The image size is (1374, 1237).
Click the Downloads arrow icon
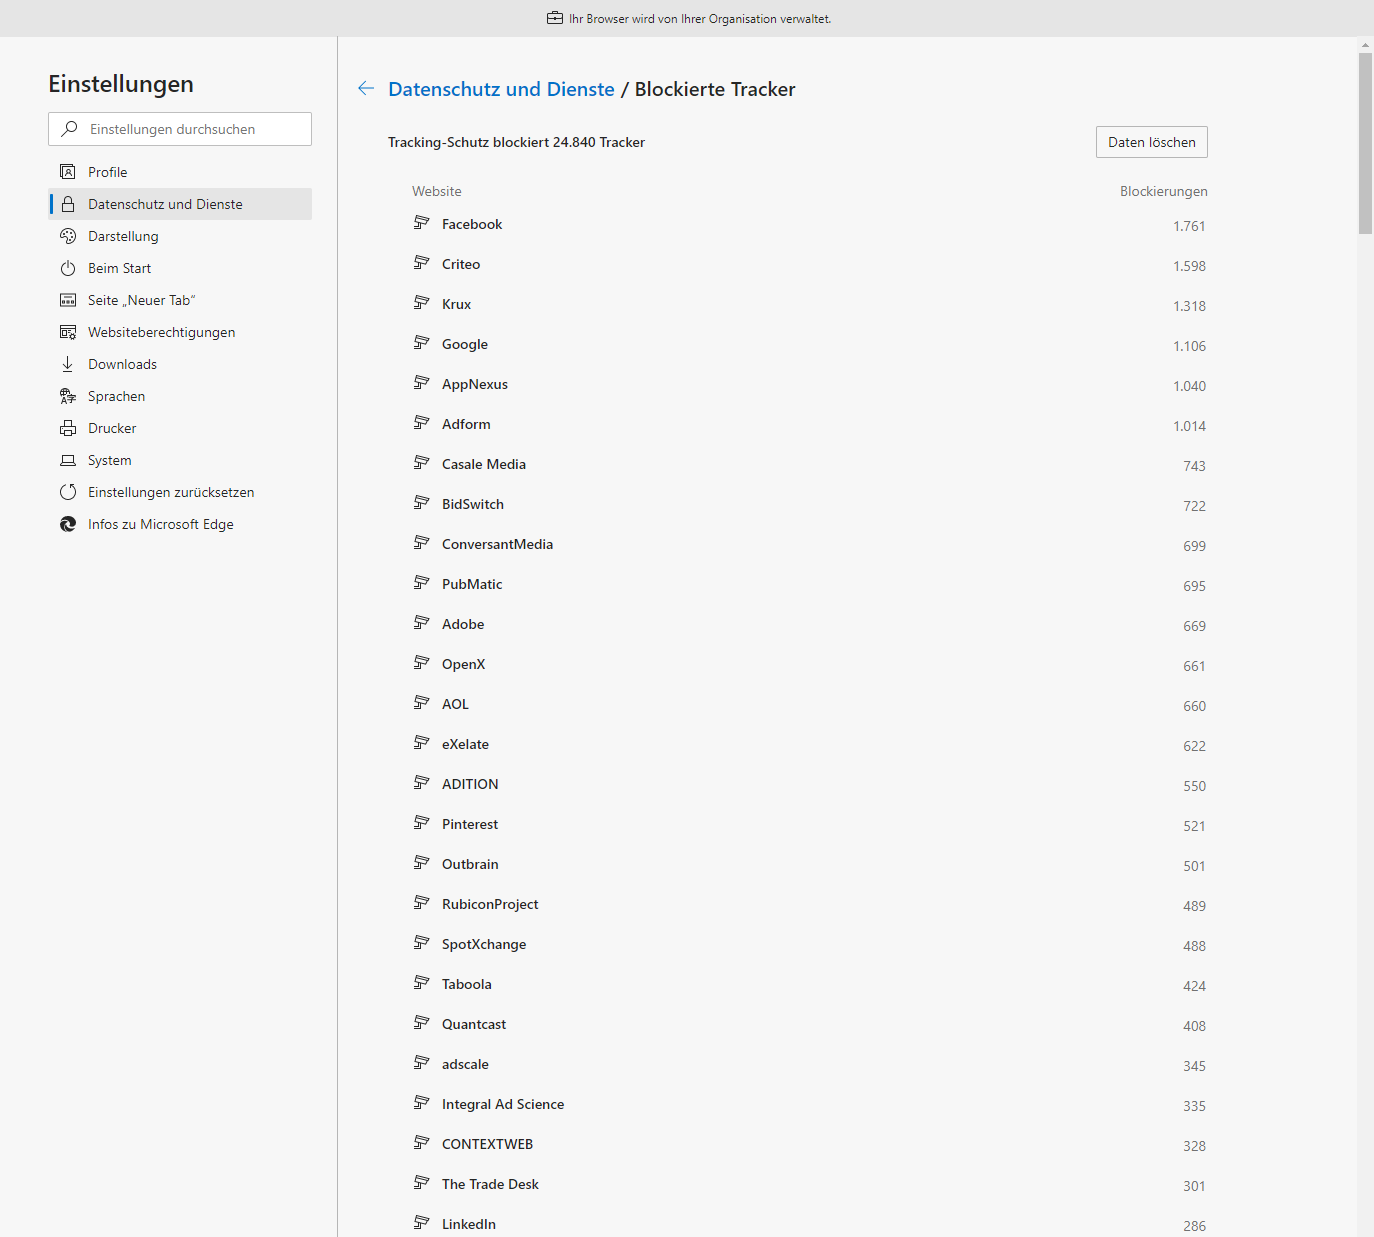click(x=68, y=364)
